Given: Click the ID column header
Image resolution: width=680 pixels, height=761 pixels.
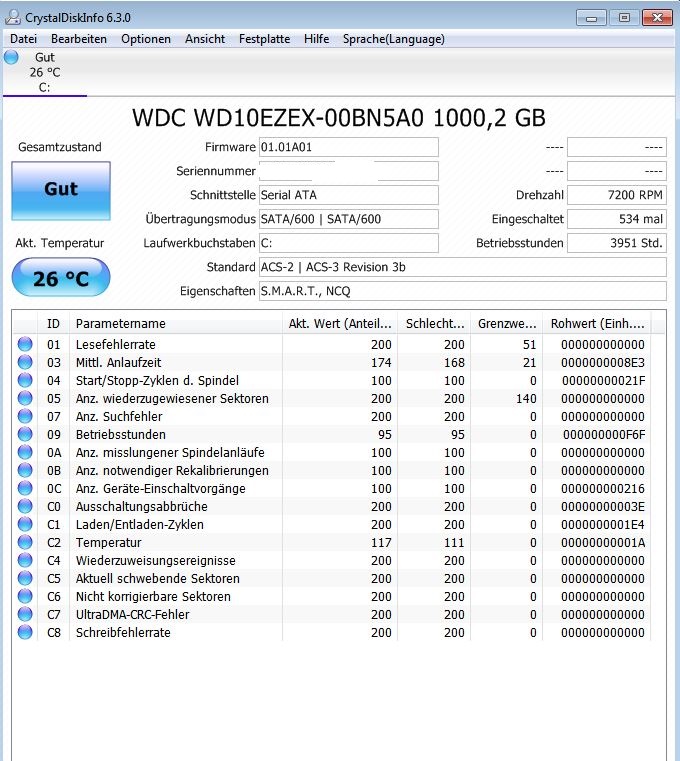Looking at the screenshot, I should (x=53, y=324).
